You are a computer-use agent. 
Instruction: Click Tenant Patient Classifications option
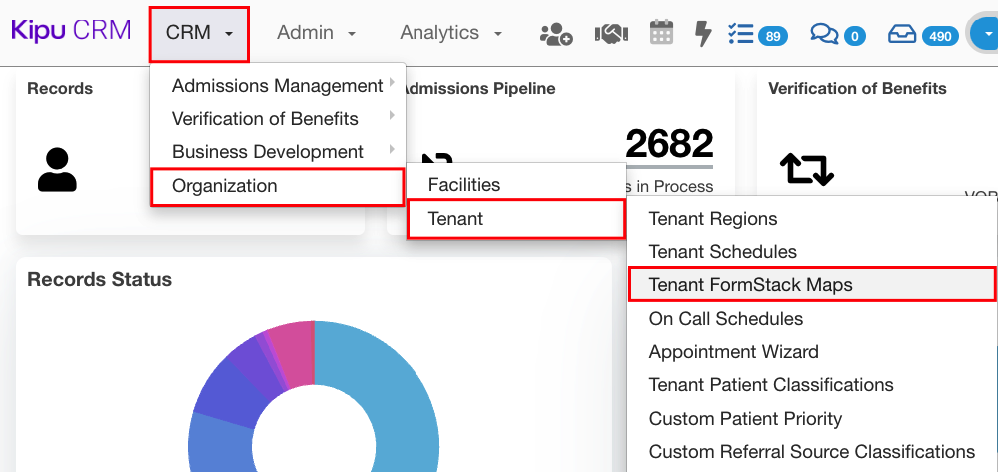pos(771,385)
